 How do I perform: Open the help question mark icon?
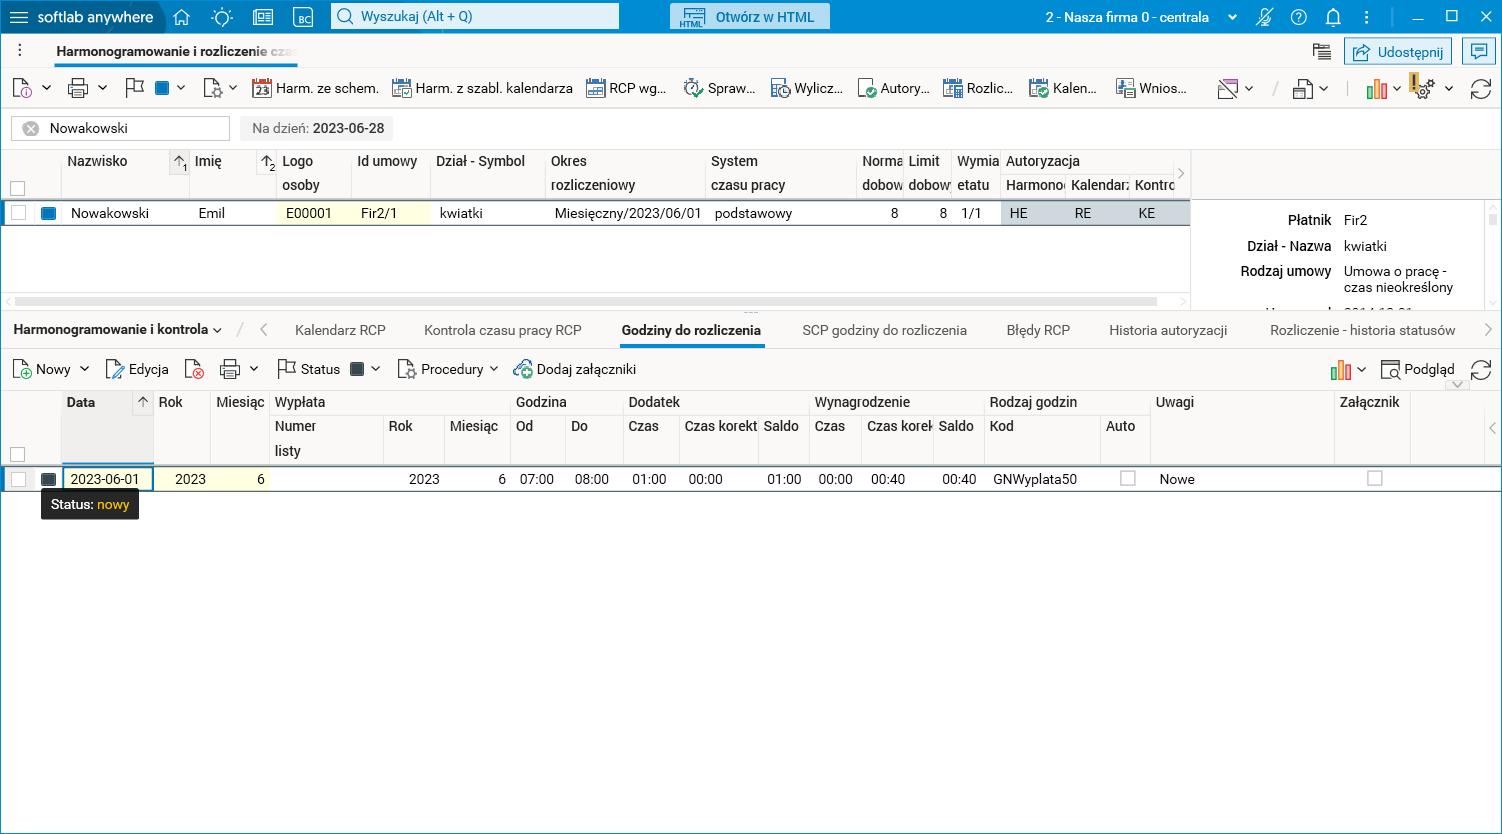click(x=1299, y=17)
